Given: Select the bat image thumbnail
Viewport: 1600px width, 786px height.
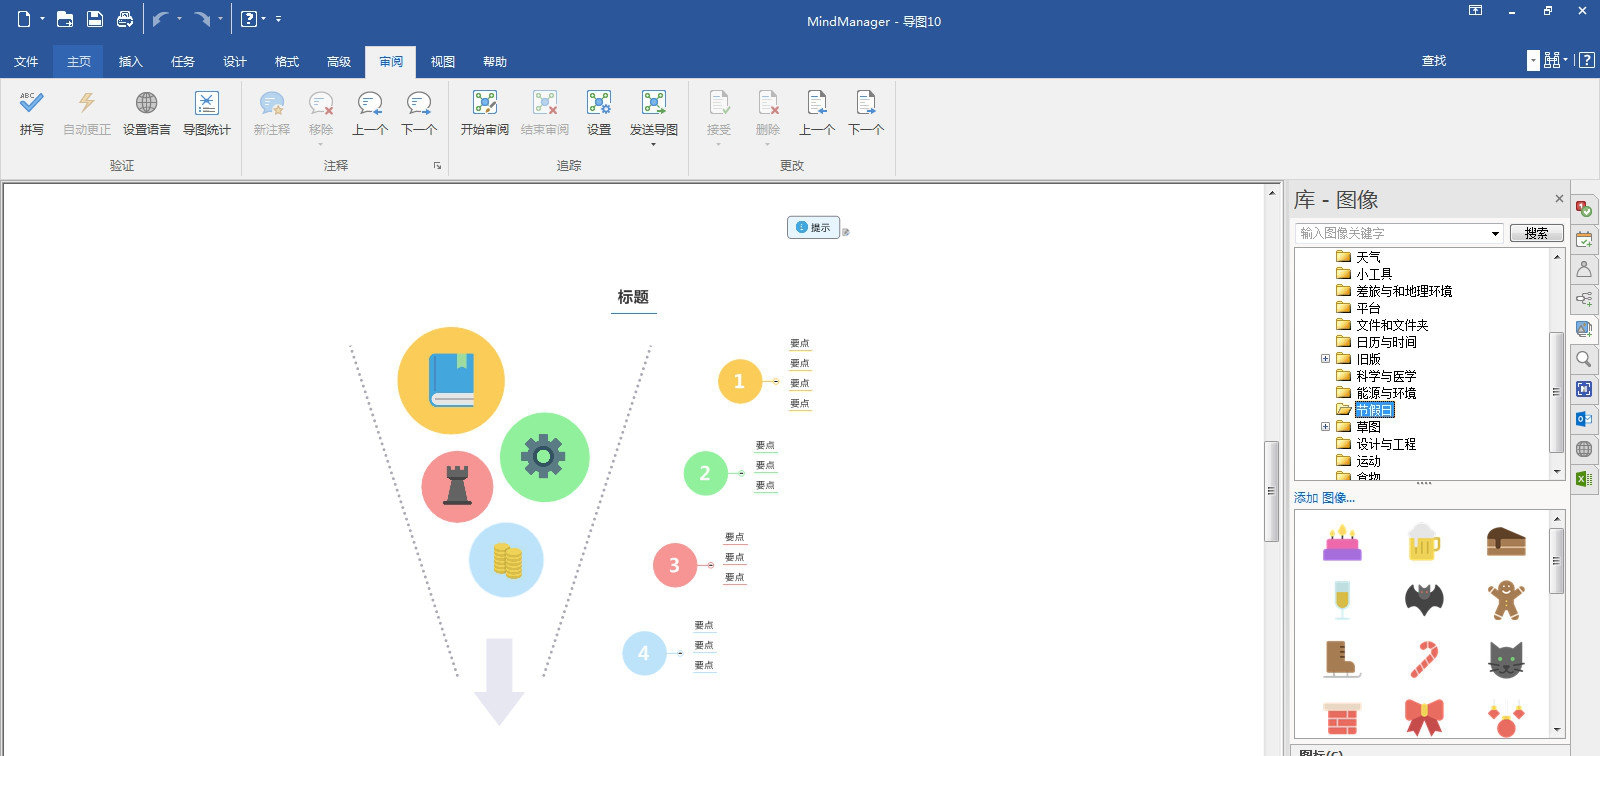Looking at the screenshot, I should point(1424,600).
